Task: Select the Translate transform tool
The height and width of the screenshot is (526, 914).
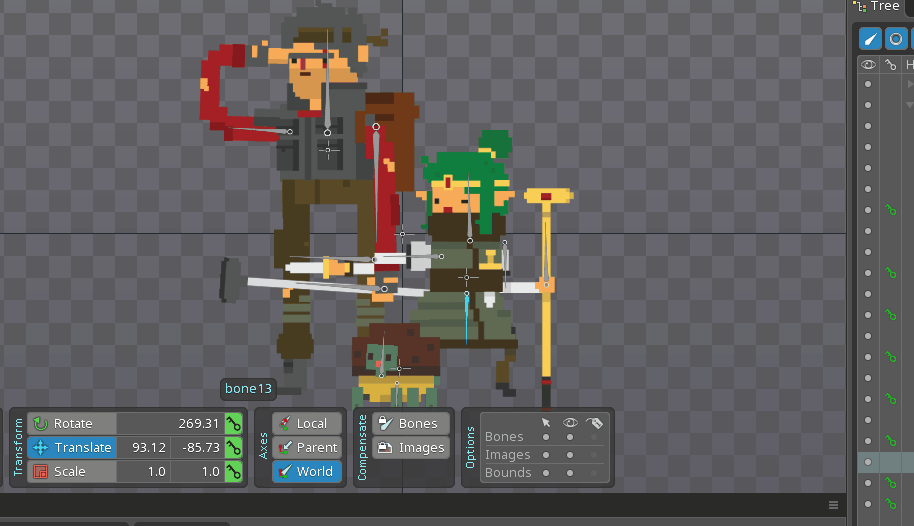Action: point(72,447)
